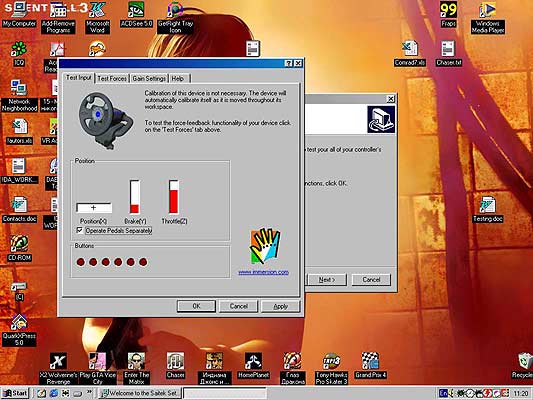This screenshot has height=400, width=533.
Task: Select the Grand Prix 4 game shortcut
Action: coord(370,365)
